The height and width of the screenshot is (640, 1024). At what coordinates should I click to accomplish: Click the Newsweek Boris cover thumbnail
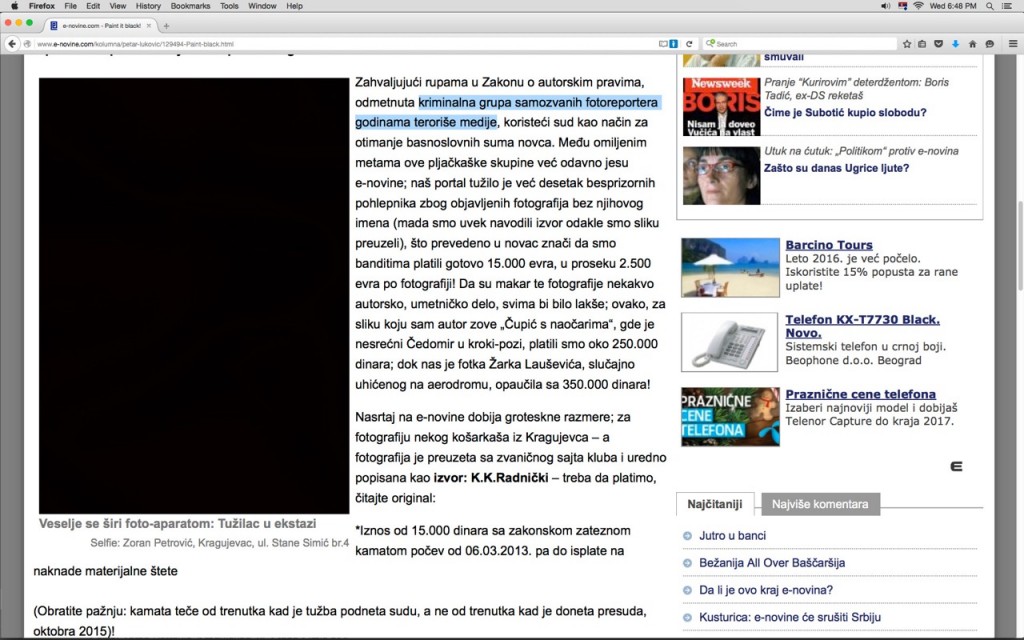[721, 107]
